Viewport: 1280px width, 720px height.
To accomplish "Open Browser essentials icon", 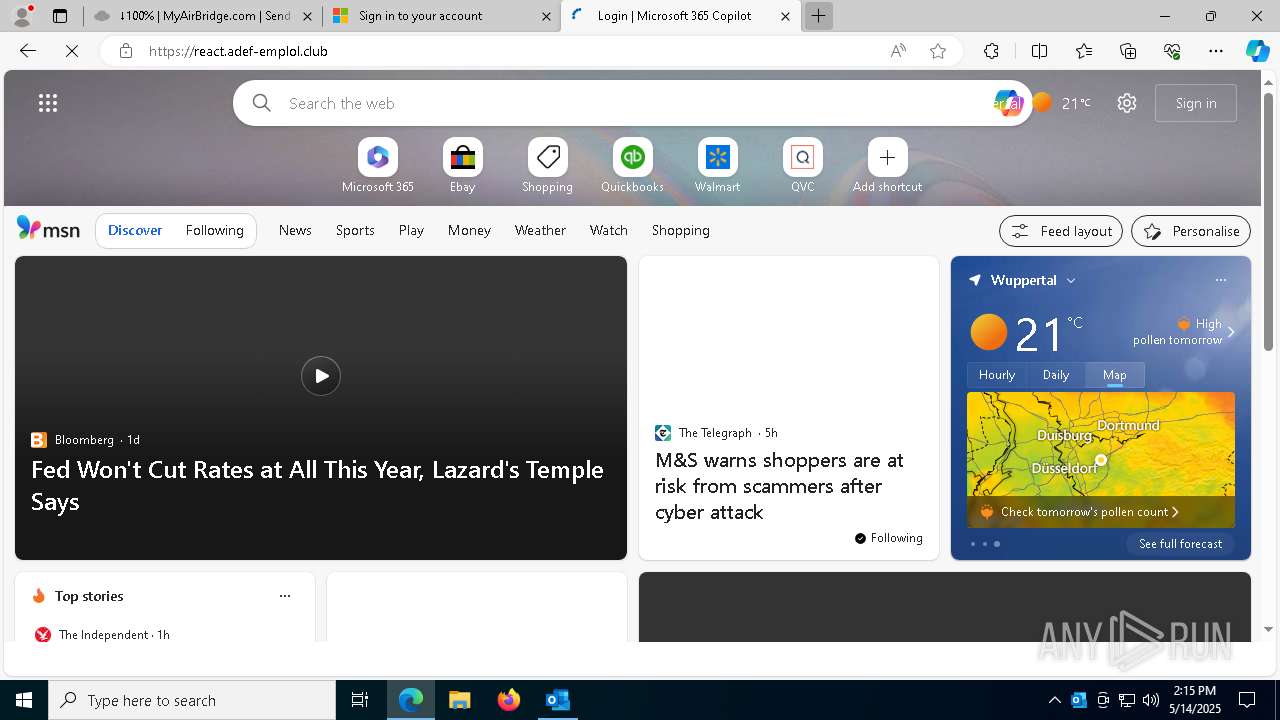I will [1172, 51].
